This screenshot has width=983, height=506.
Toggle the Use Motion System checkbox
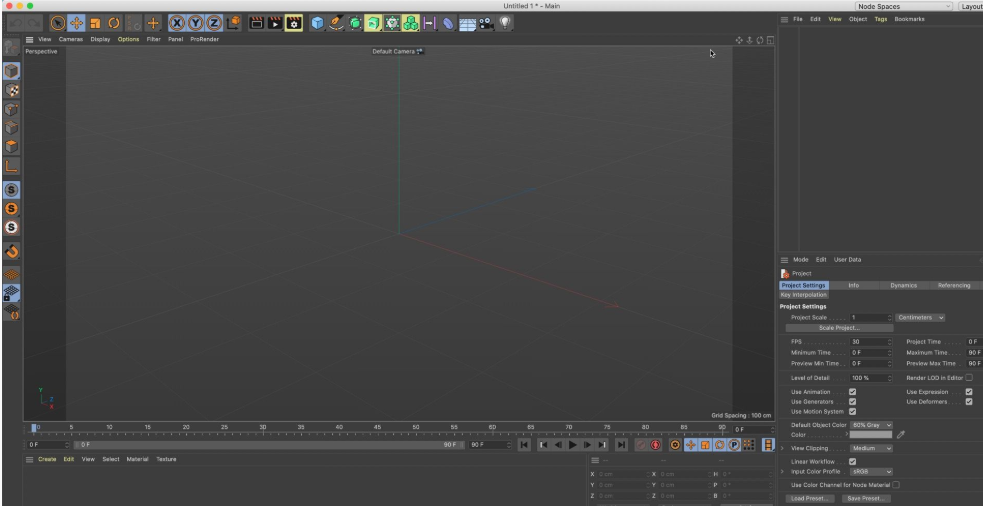tap(852, 412)
